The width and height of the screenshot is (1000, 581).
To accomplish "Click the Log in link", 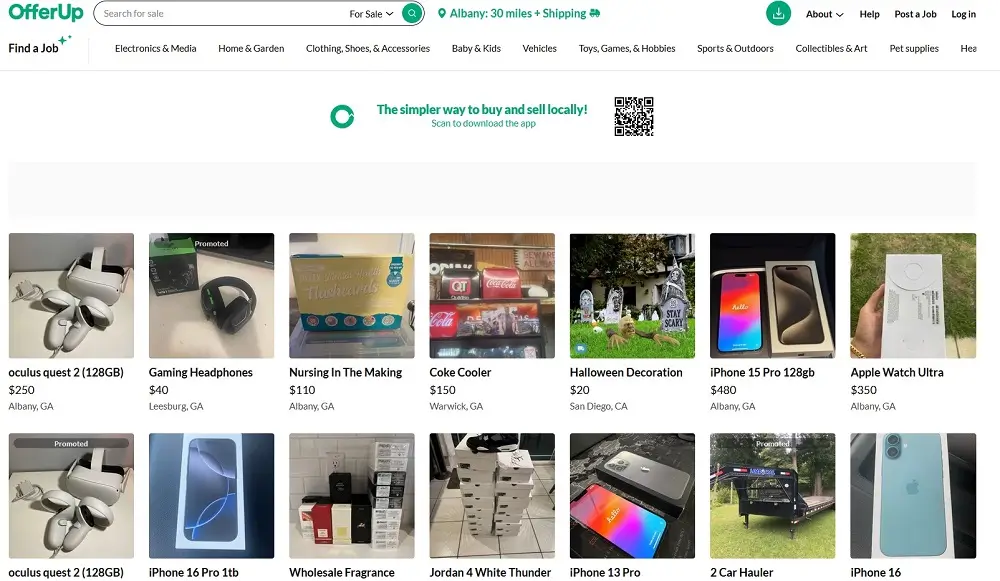I will pos(963,13).
